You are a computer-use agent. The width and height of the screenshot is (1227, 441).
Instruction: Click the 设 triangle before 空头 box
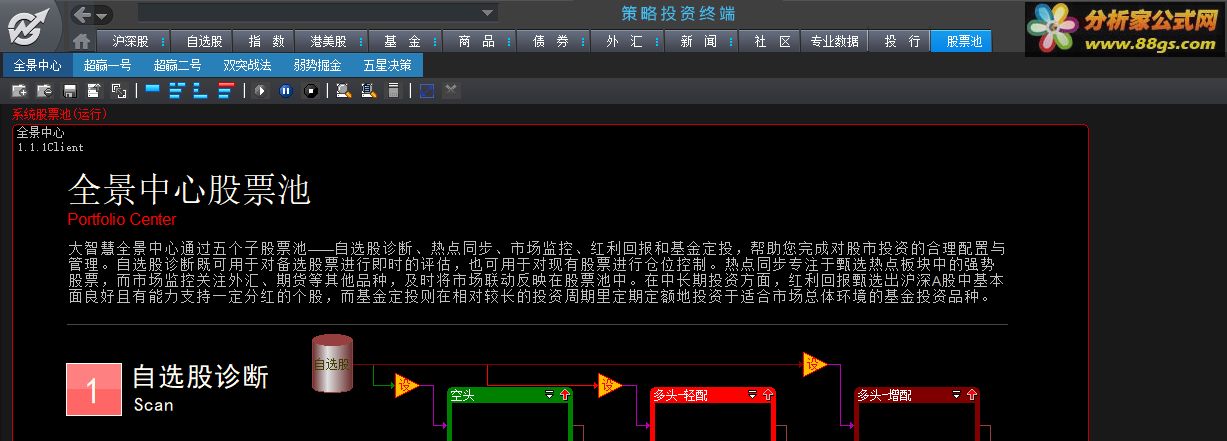click(x=405, y=385)
